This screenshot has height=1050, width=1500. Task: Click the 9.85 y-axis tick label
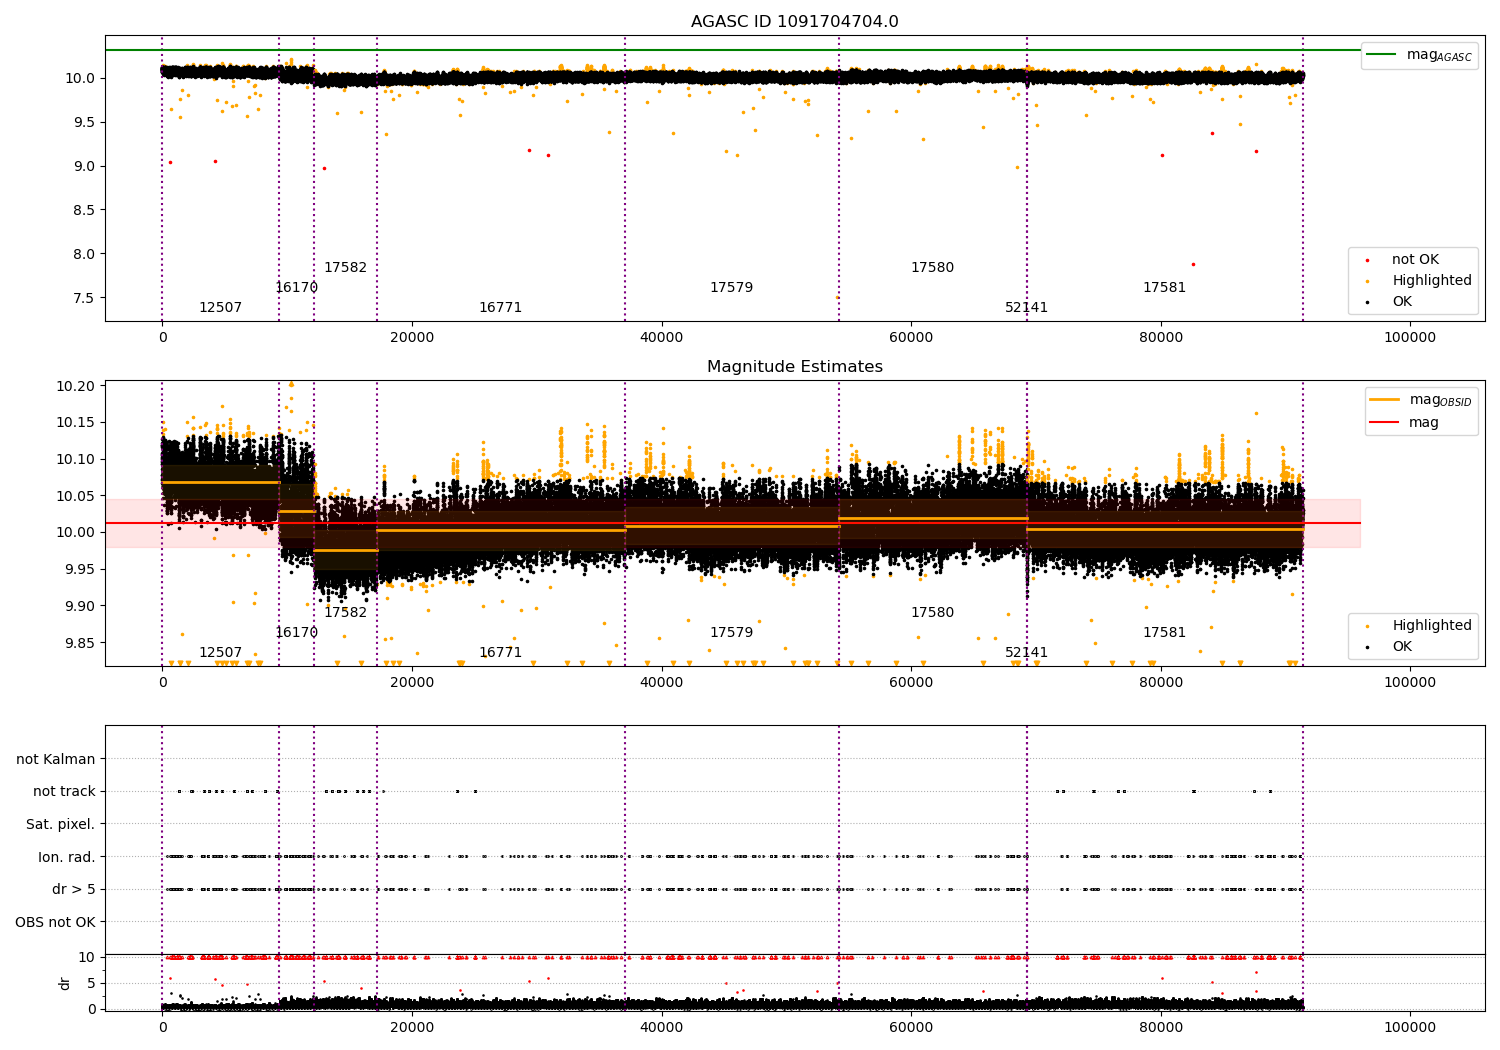click(x=79, y=643)
